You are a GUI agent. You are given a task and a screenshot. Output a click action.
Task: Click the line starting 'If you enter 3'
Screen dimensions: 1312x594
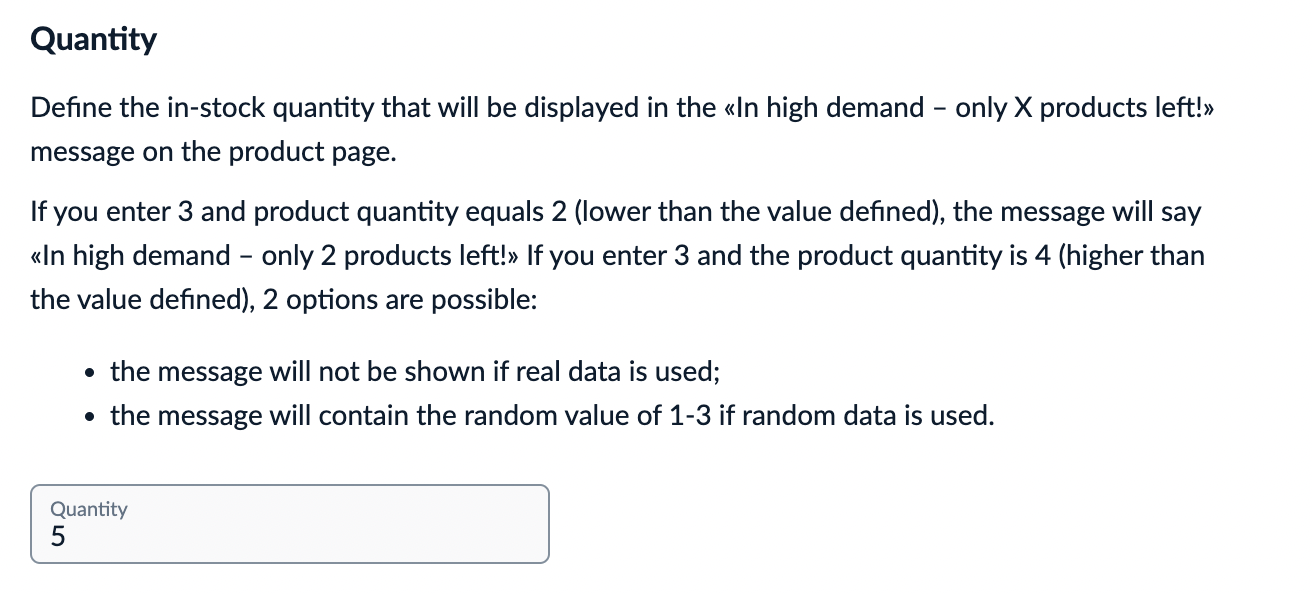(x=616, y=212)
